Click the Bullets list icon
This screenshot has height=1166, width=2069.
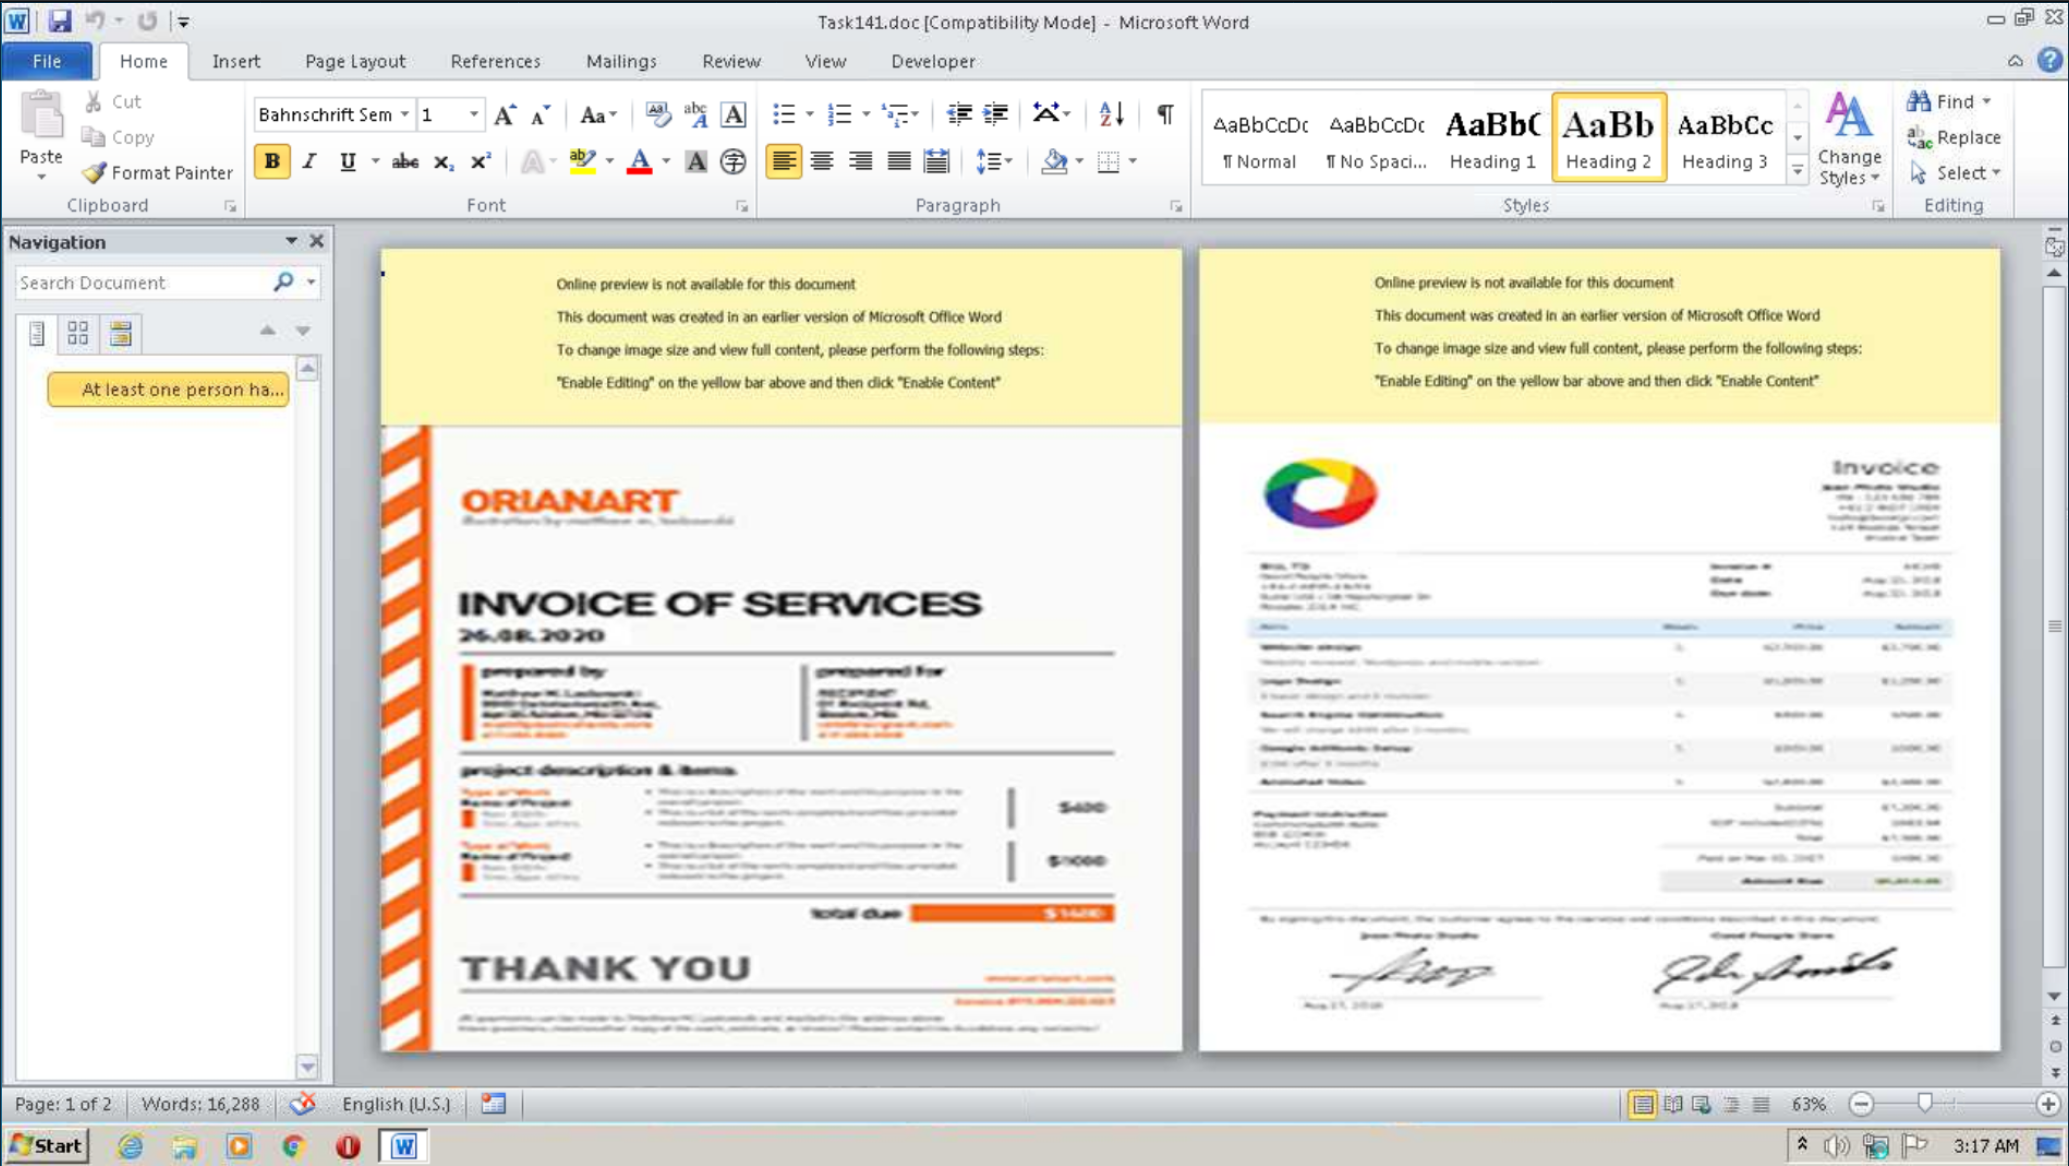784,114
